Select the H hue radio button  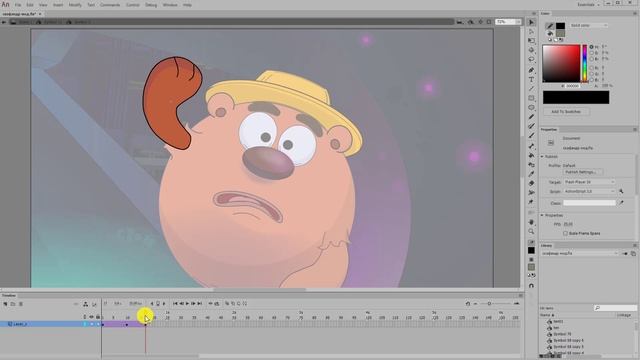point(591,47)
